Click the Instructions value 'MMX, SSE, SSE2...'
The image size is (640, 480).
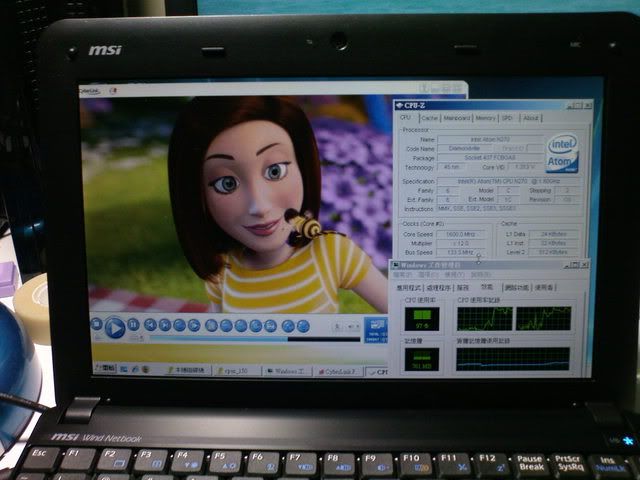coord(509,209)
